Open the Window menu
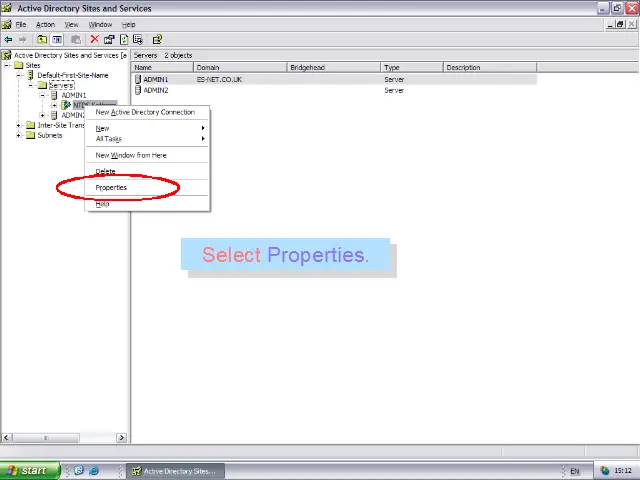 pos(100,24)
